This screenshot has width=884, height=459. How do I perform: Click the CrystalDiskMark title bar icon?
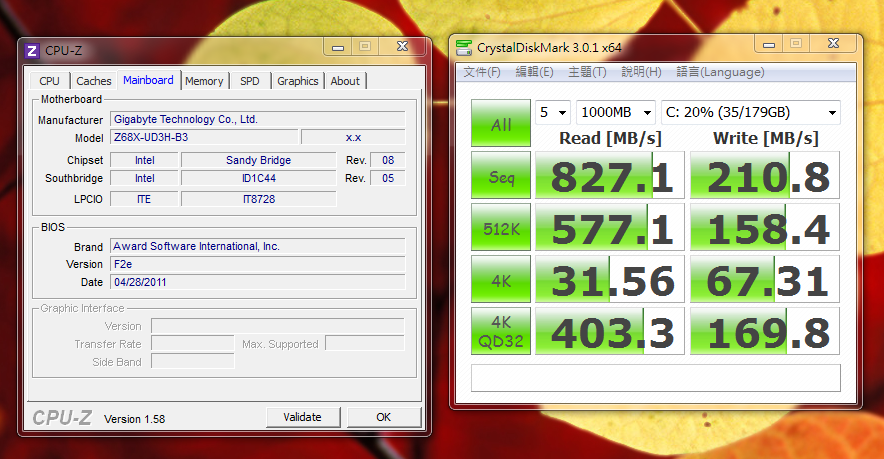pyautogui.click(x=463, y=48)
